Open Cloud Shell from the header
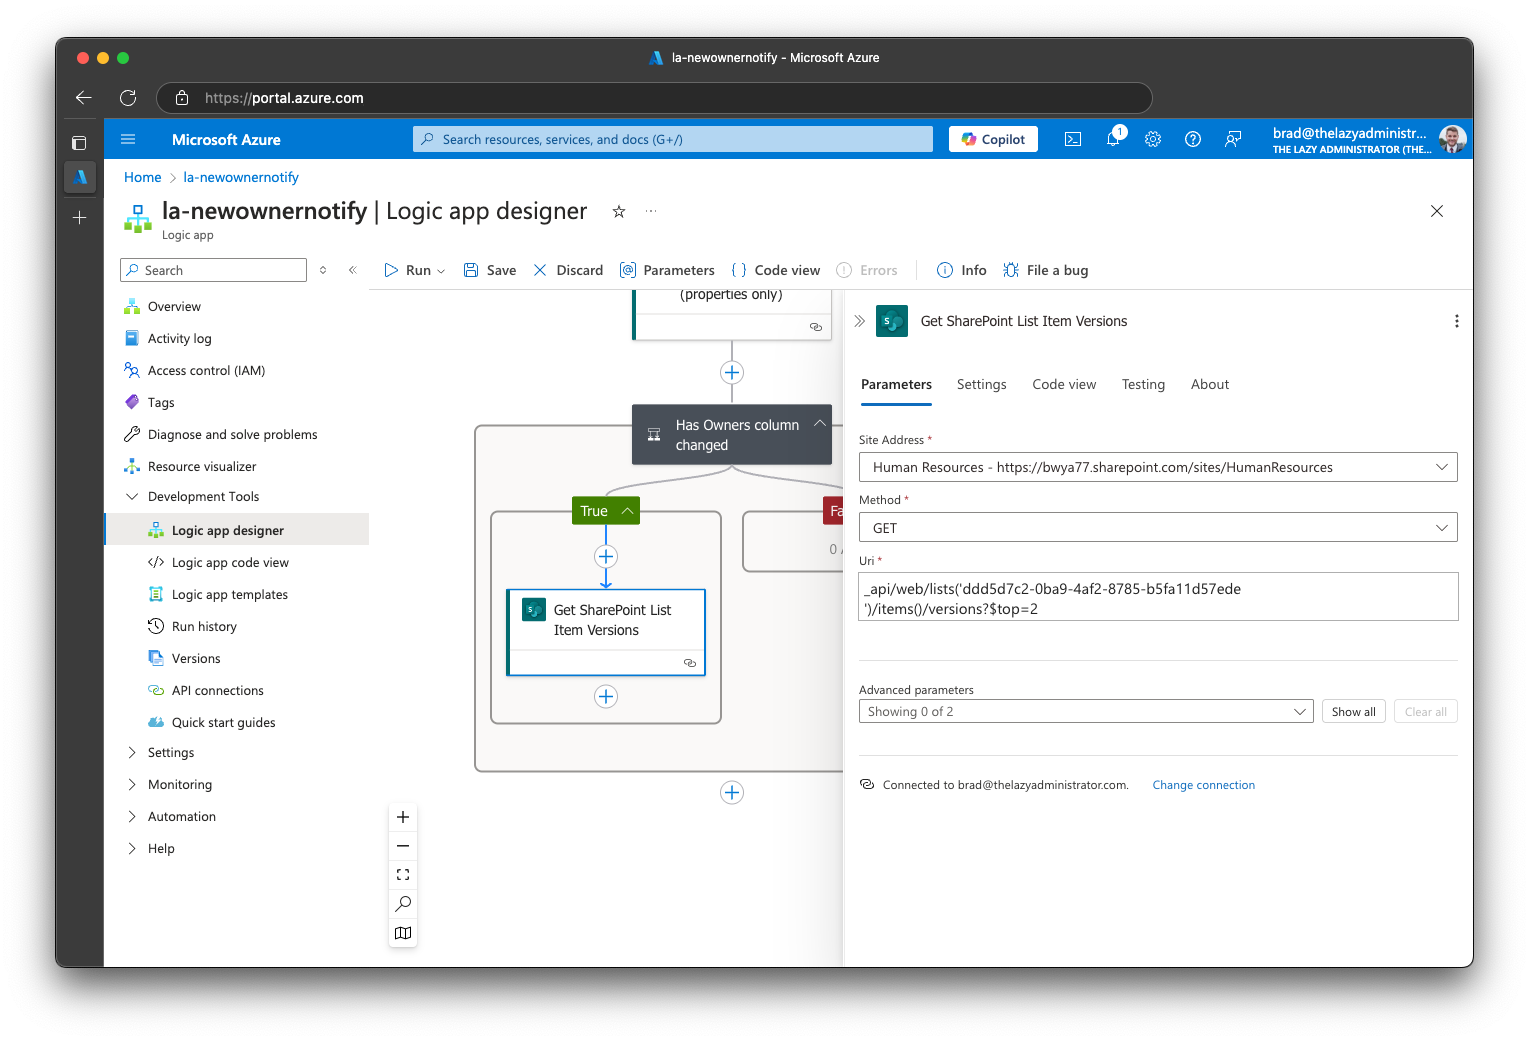This screenshot has width=1529, height=1041. [x=1073, y=139]
